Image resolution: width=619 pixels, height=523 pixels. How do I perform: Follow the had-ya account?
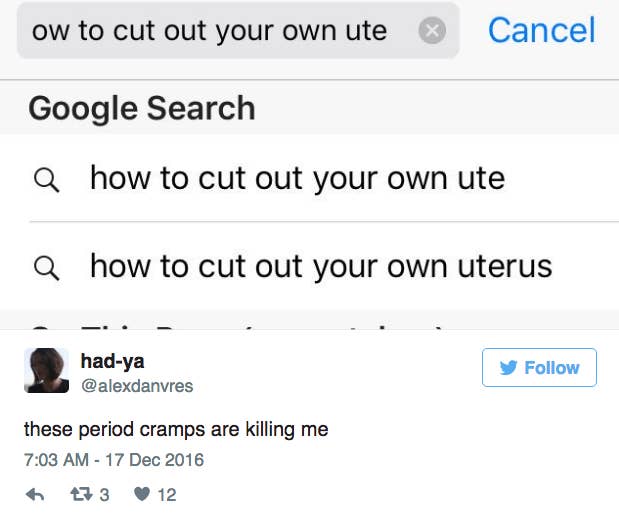click(539, 367)
